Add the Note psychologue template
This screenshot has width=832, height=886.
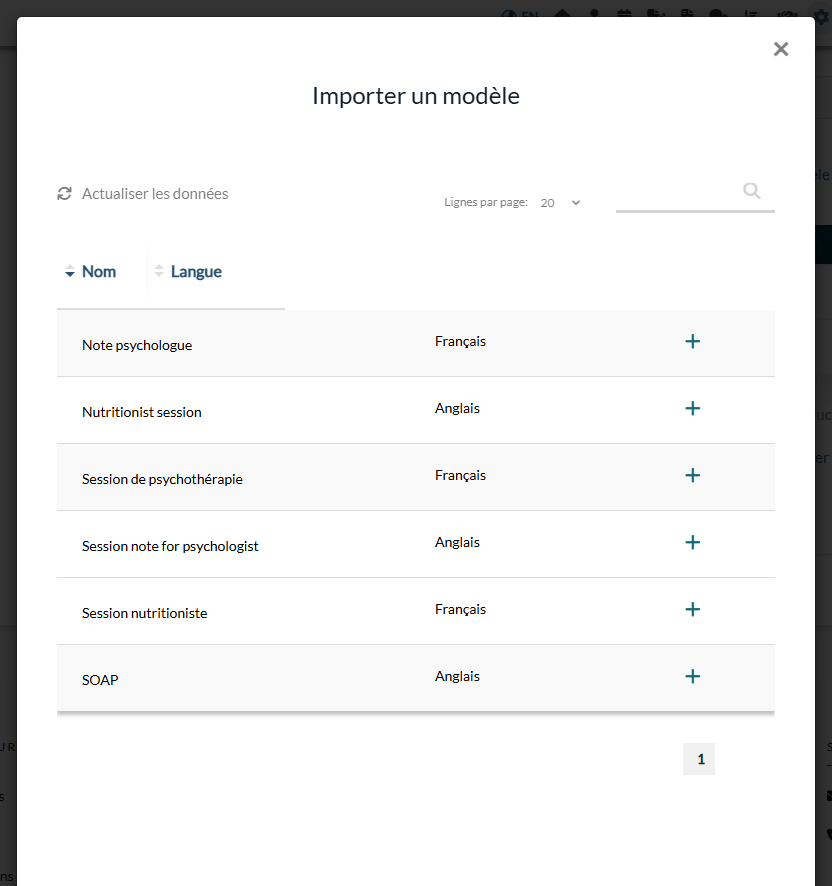[x=692, y=341]
